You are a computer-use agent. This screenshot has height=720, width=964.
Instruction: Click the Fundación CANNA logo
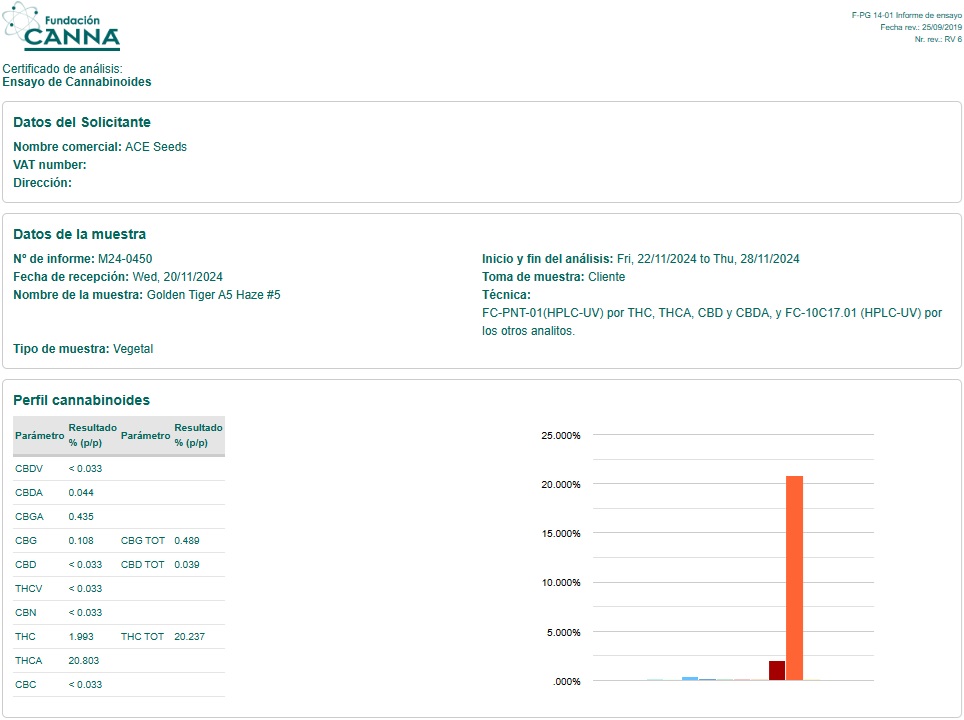click(x=61, y=26)
